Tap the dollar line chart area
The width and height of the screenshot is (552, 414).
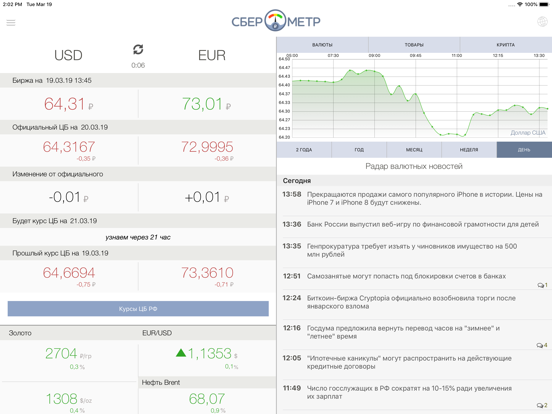tap(420, 98)
